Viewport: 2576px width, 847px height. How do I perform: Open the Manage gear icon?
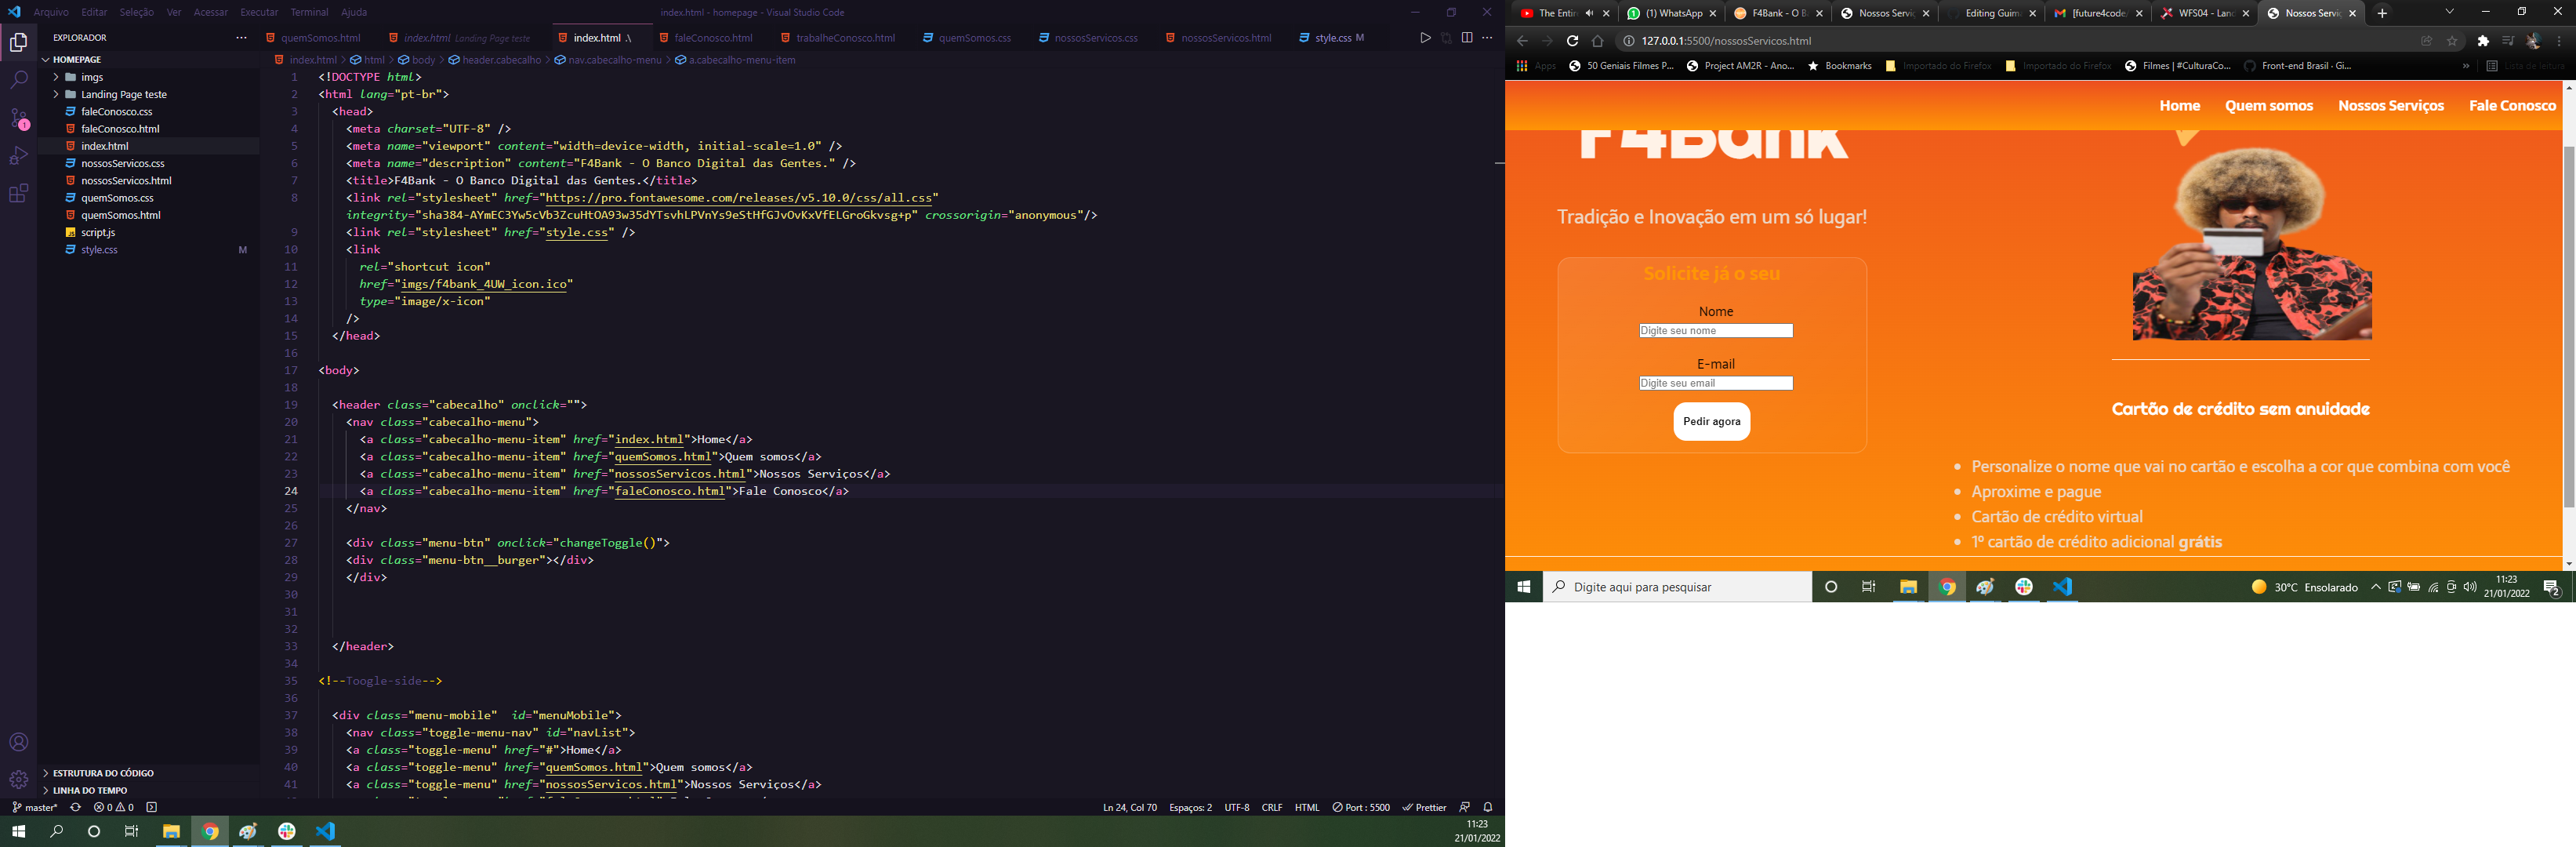click(18, 779)
